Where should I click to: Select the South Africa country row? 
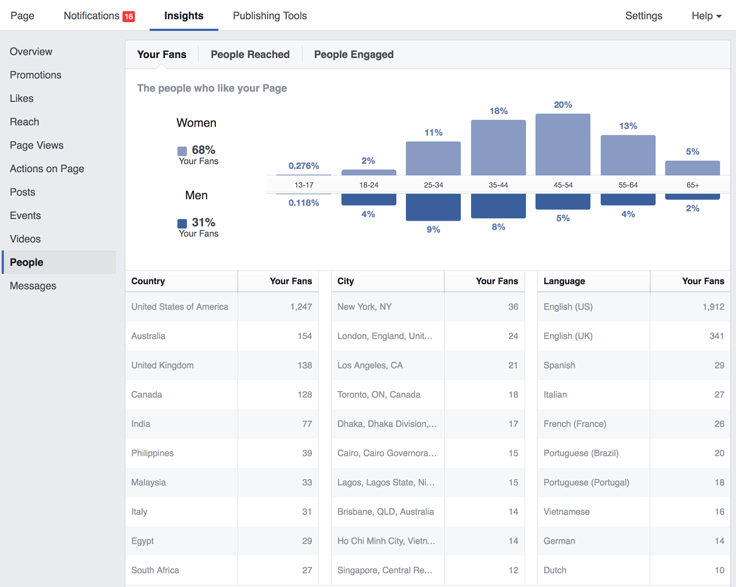[222, 570]
